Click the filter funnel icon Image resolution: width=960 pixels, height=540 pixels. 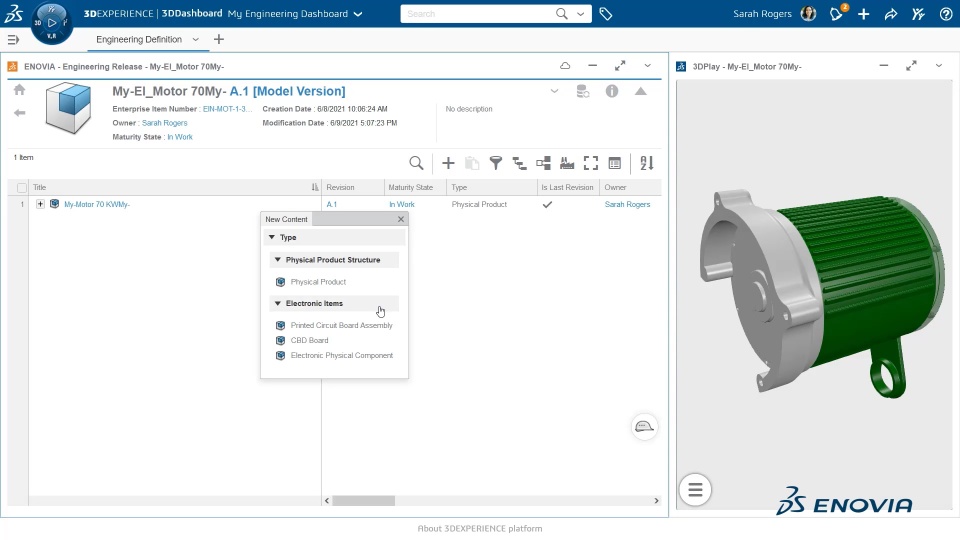coord(496,163)
